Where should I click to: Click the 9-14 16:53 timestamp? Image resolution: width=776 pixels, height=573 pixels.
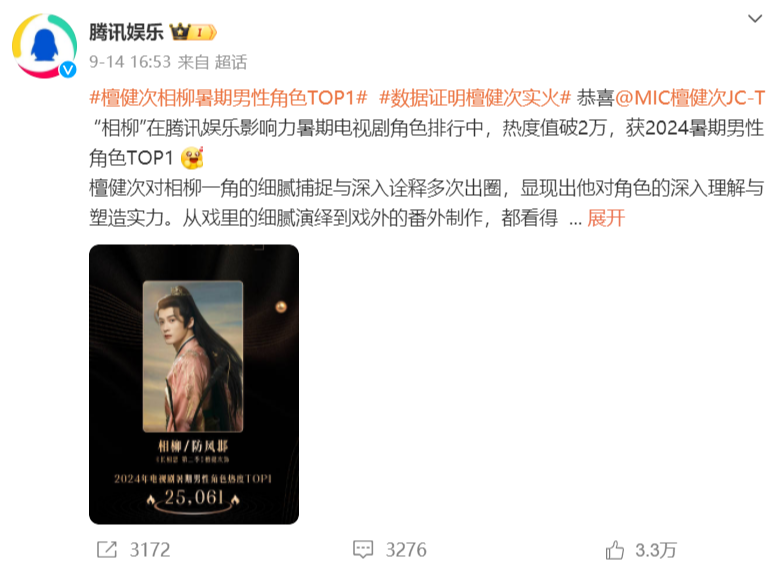coord(130,62)
